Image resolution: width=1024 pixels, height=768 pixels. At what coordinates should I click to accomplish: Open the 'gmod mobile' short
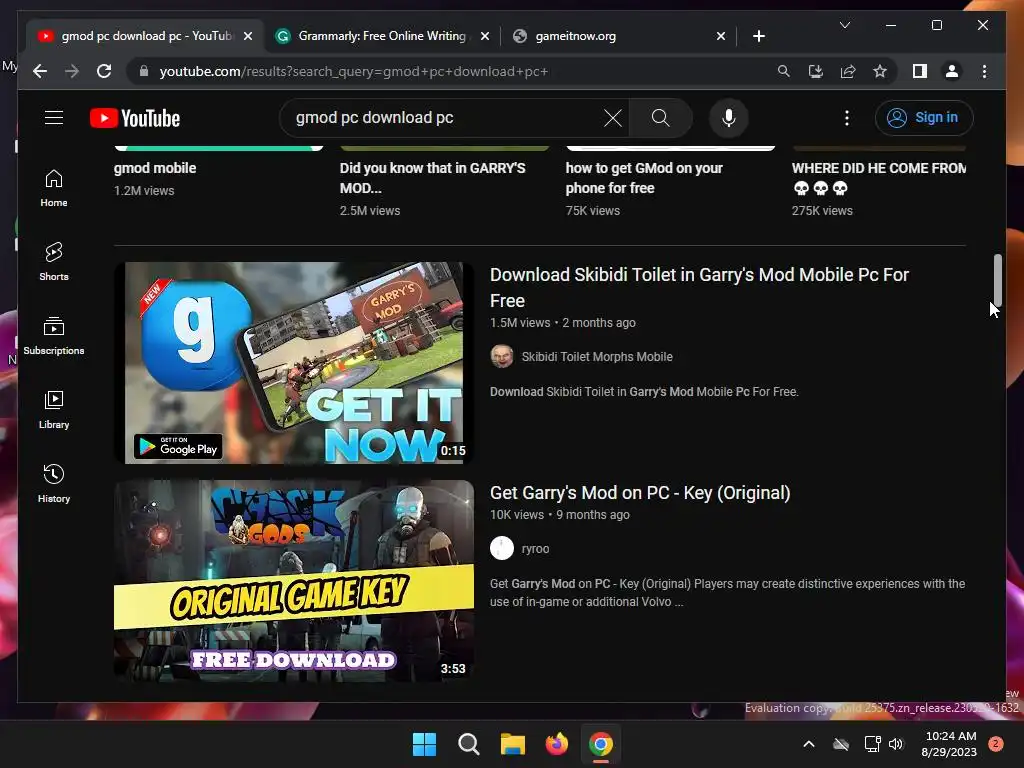[155, 168]
